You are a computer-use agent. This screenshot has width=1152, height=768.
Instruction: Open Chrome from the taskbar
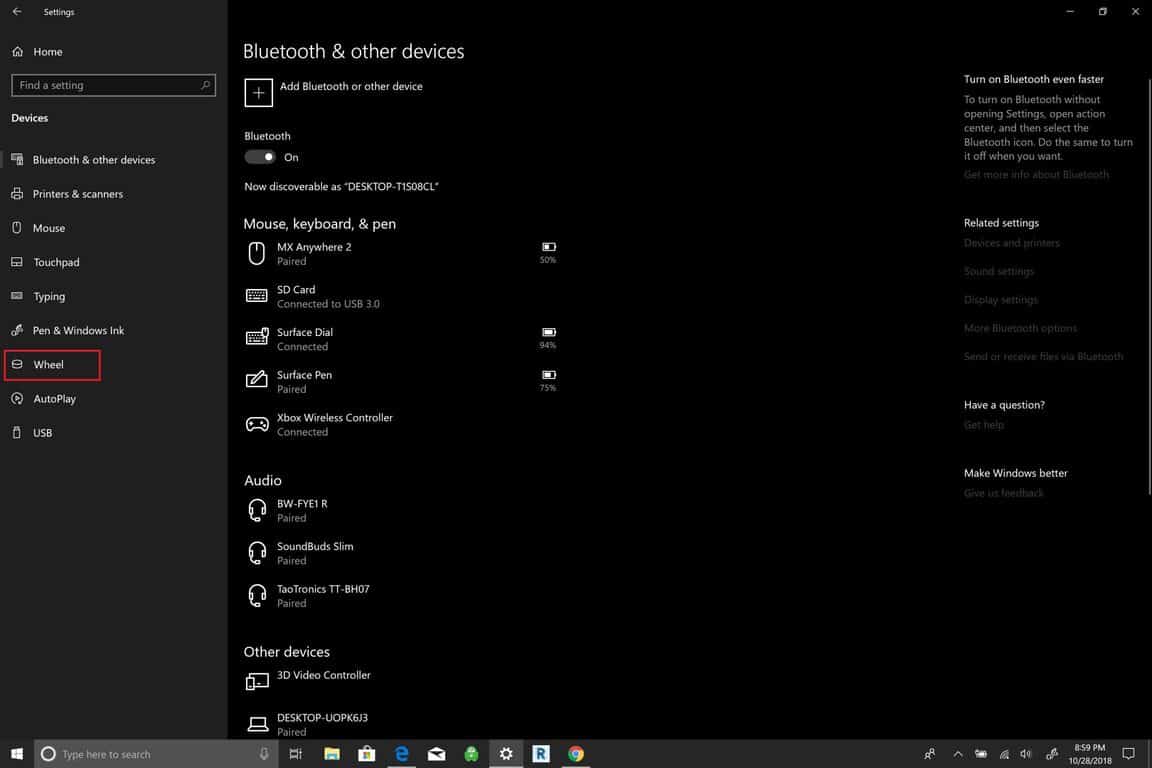pyautogui.click(x=576, y=754)
